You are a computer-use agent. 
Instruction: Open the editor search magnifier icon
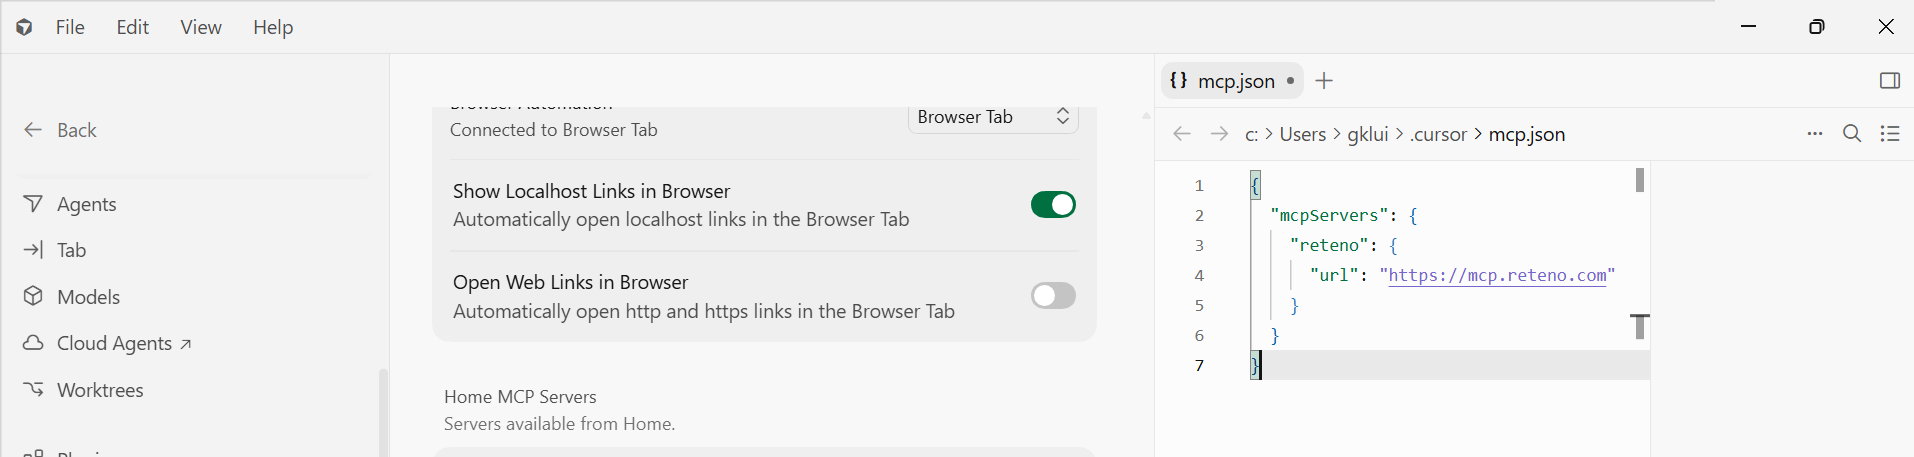[1852, 134]
